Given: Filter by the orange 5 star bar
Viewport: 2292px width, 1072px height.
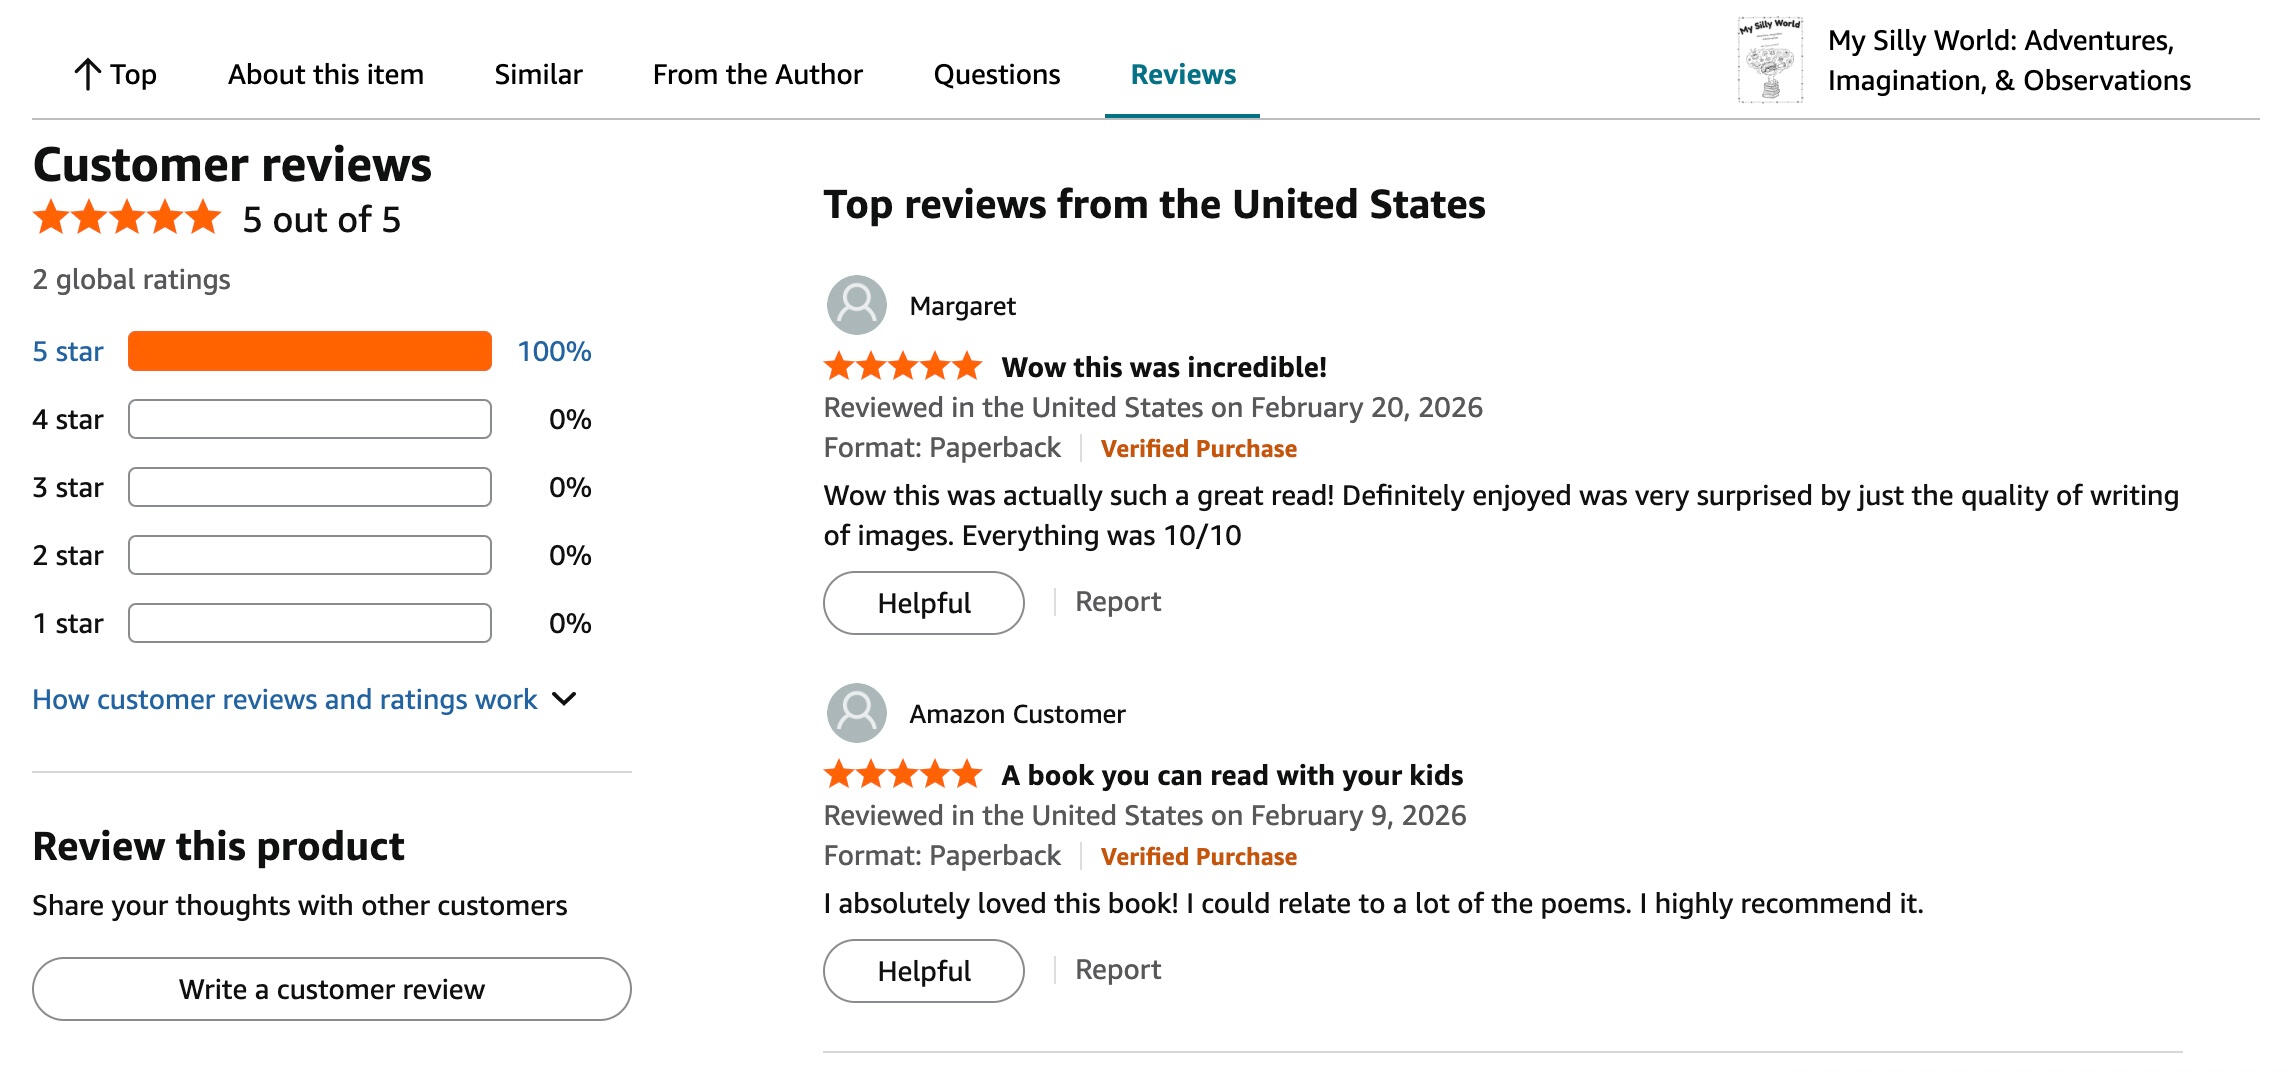Looking at the screenshot, I should [x=310, y=351].
